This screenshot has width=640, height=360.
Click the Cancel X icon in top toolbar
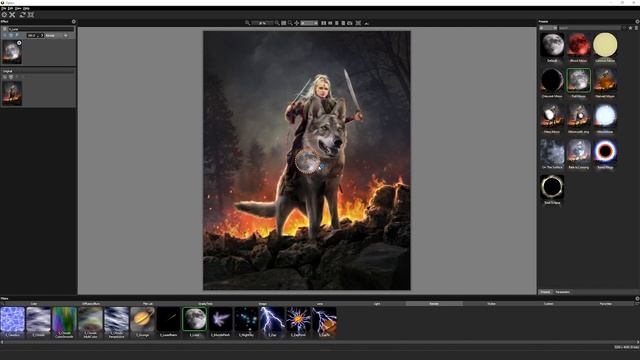coord(12,15)
